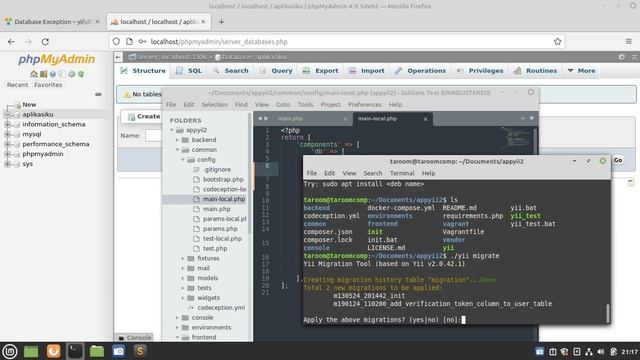
Task: Open the Terminal menu in terminal window
Action: coord(402,173)
